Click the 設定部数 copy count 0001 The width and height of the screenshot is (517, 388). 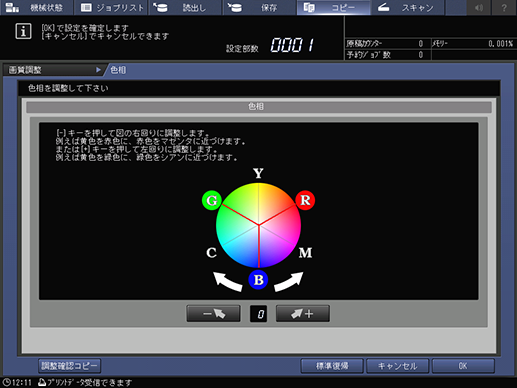[x=292, y=45]
